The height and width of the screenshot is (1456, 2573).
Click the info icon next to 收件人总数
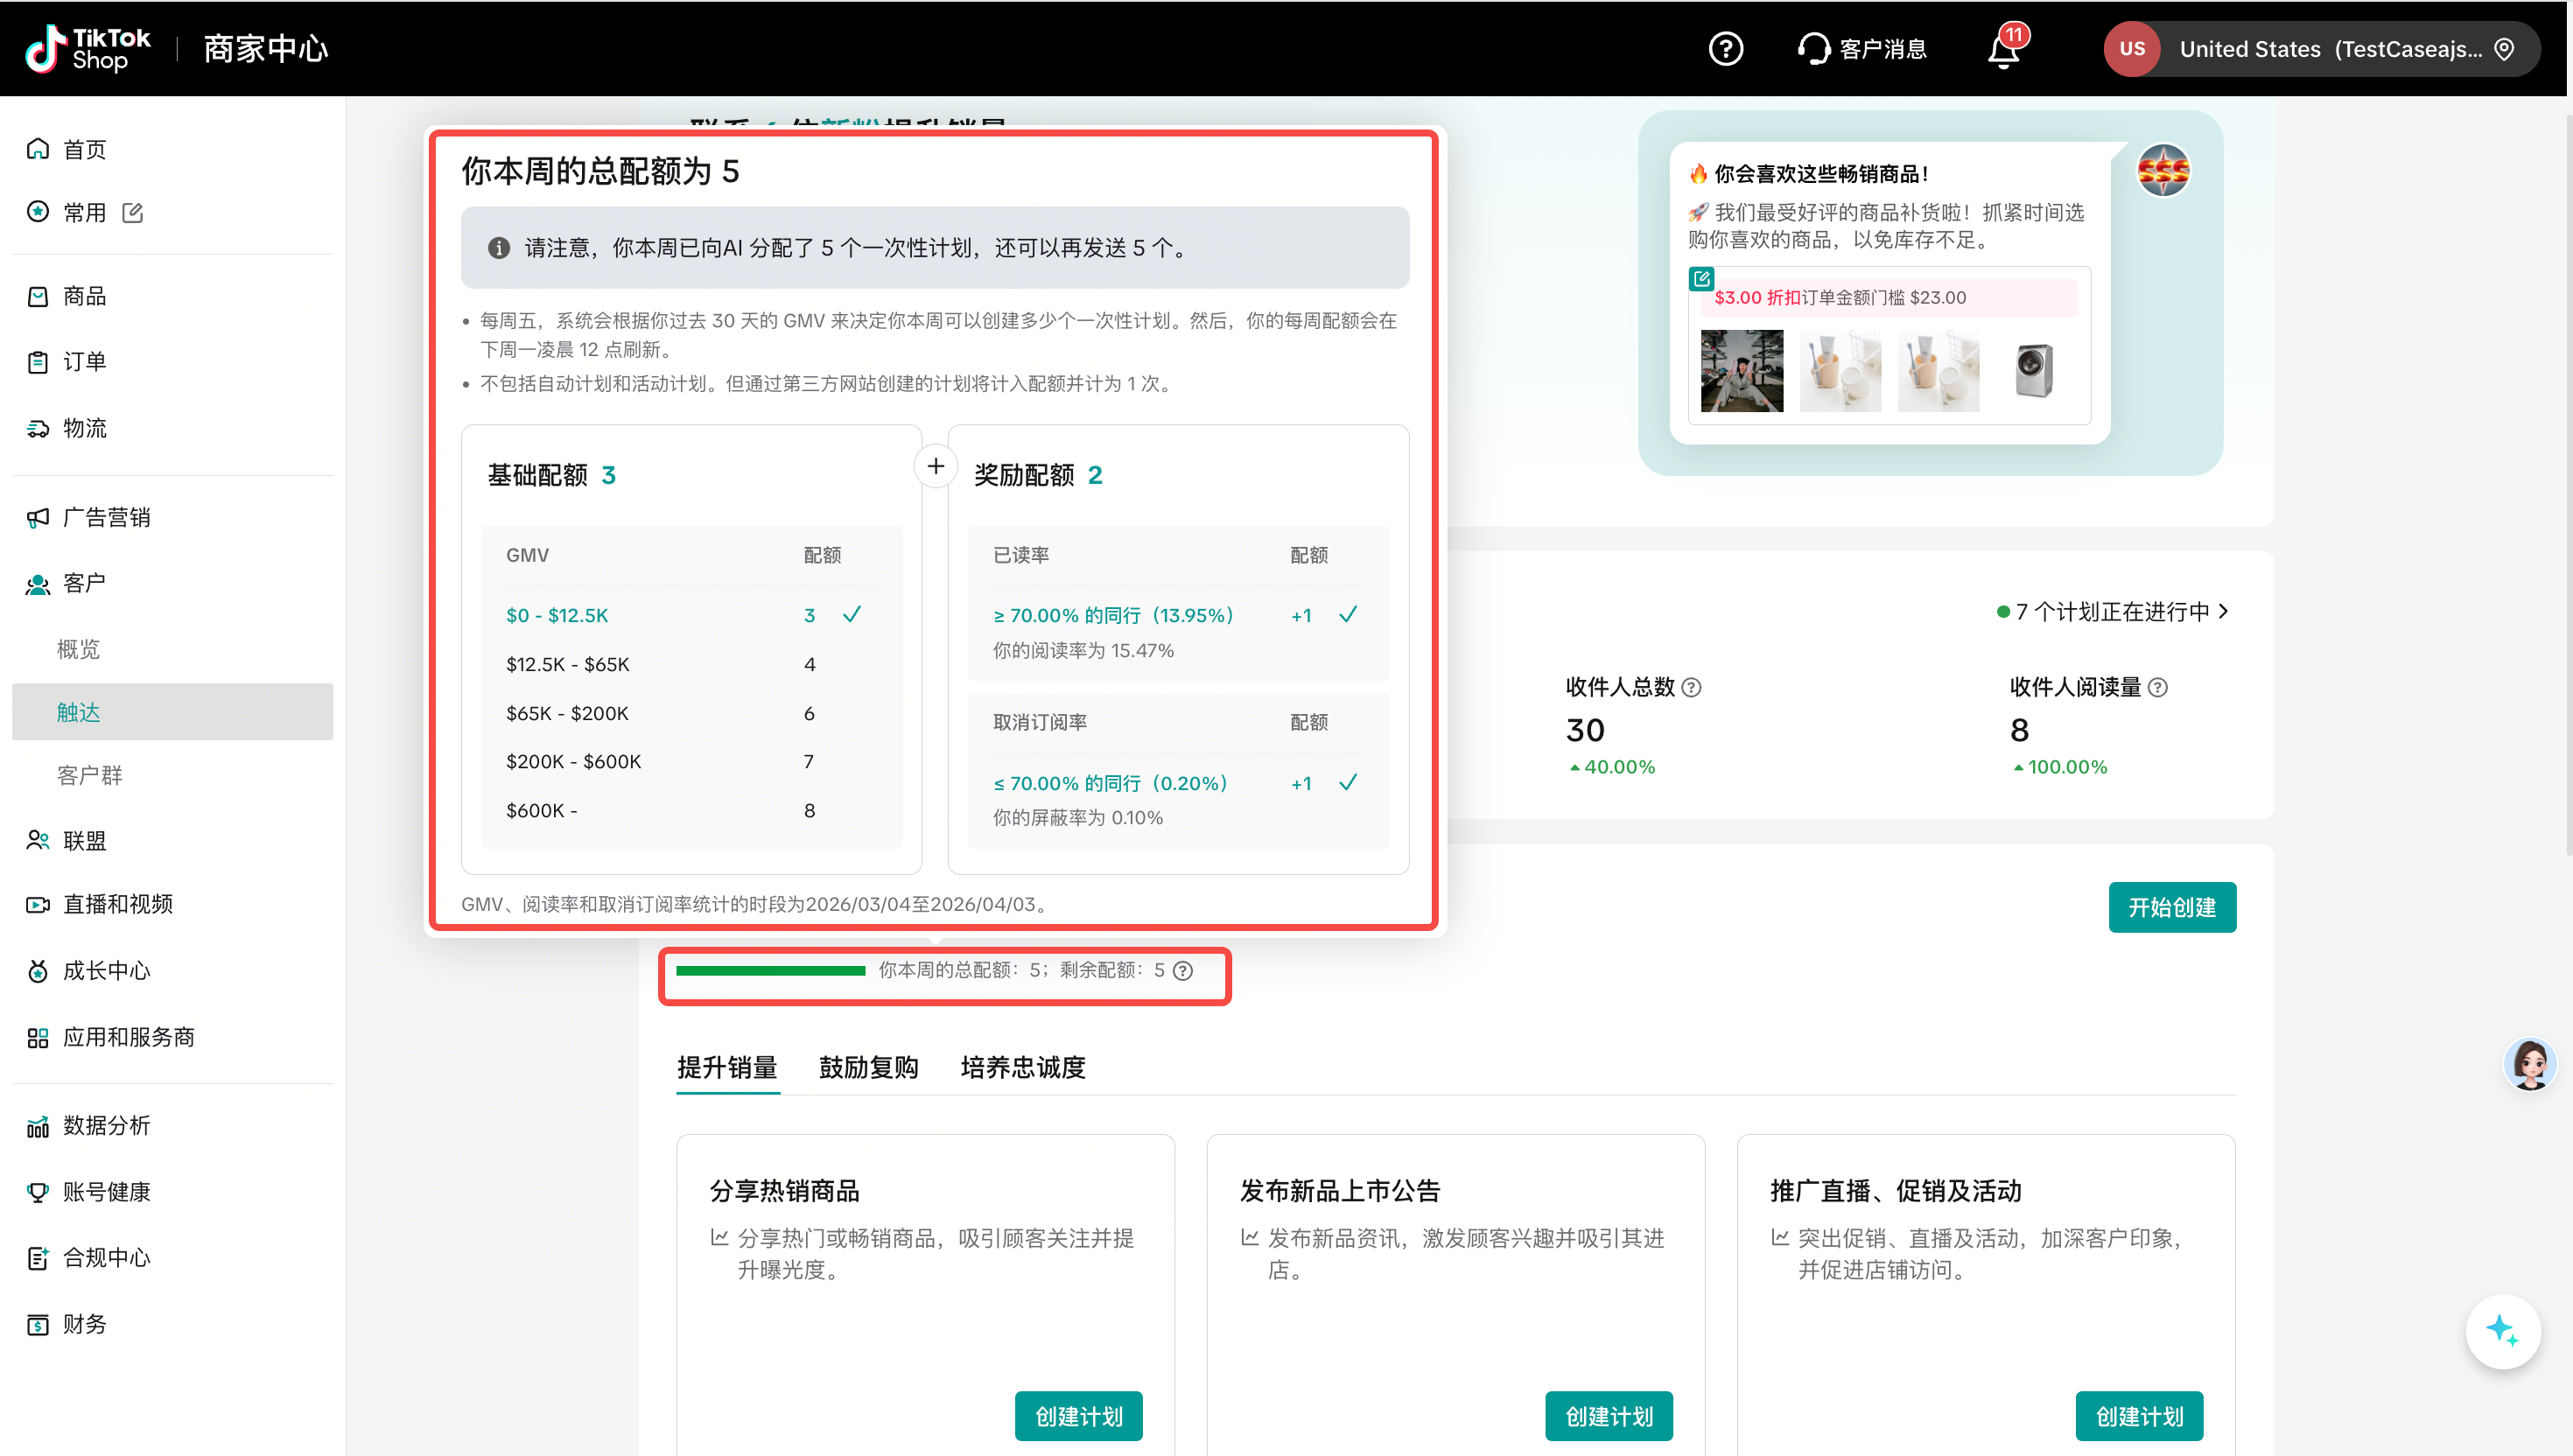pyautogui.click(x=1691, y=687)
